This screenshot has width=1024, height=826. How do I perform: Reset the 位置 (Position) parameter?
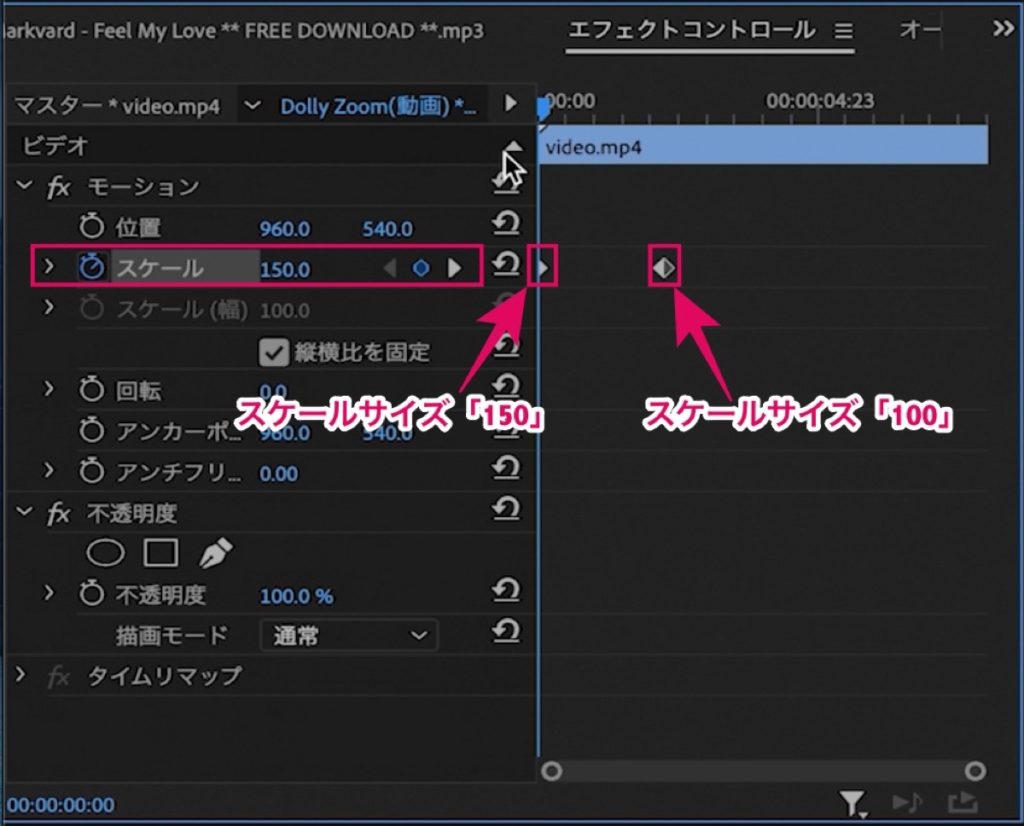(x=506, y=224)
